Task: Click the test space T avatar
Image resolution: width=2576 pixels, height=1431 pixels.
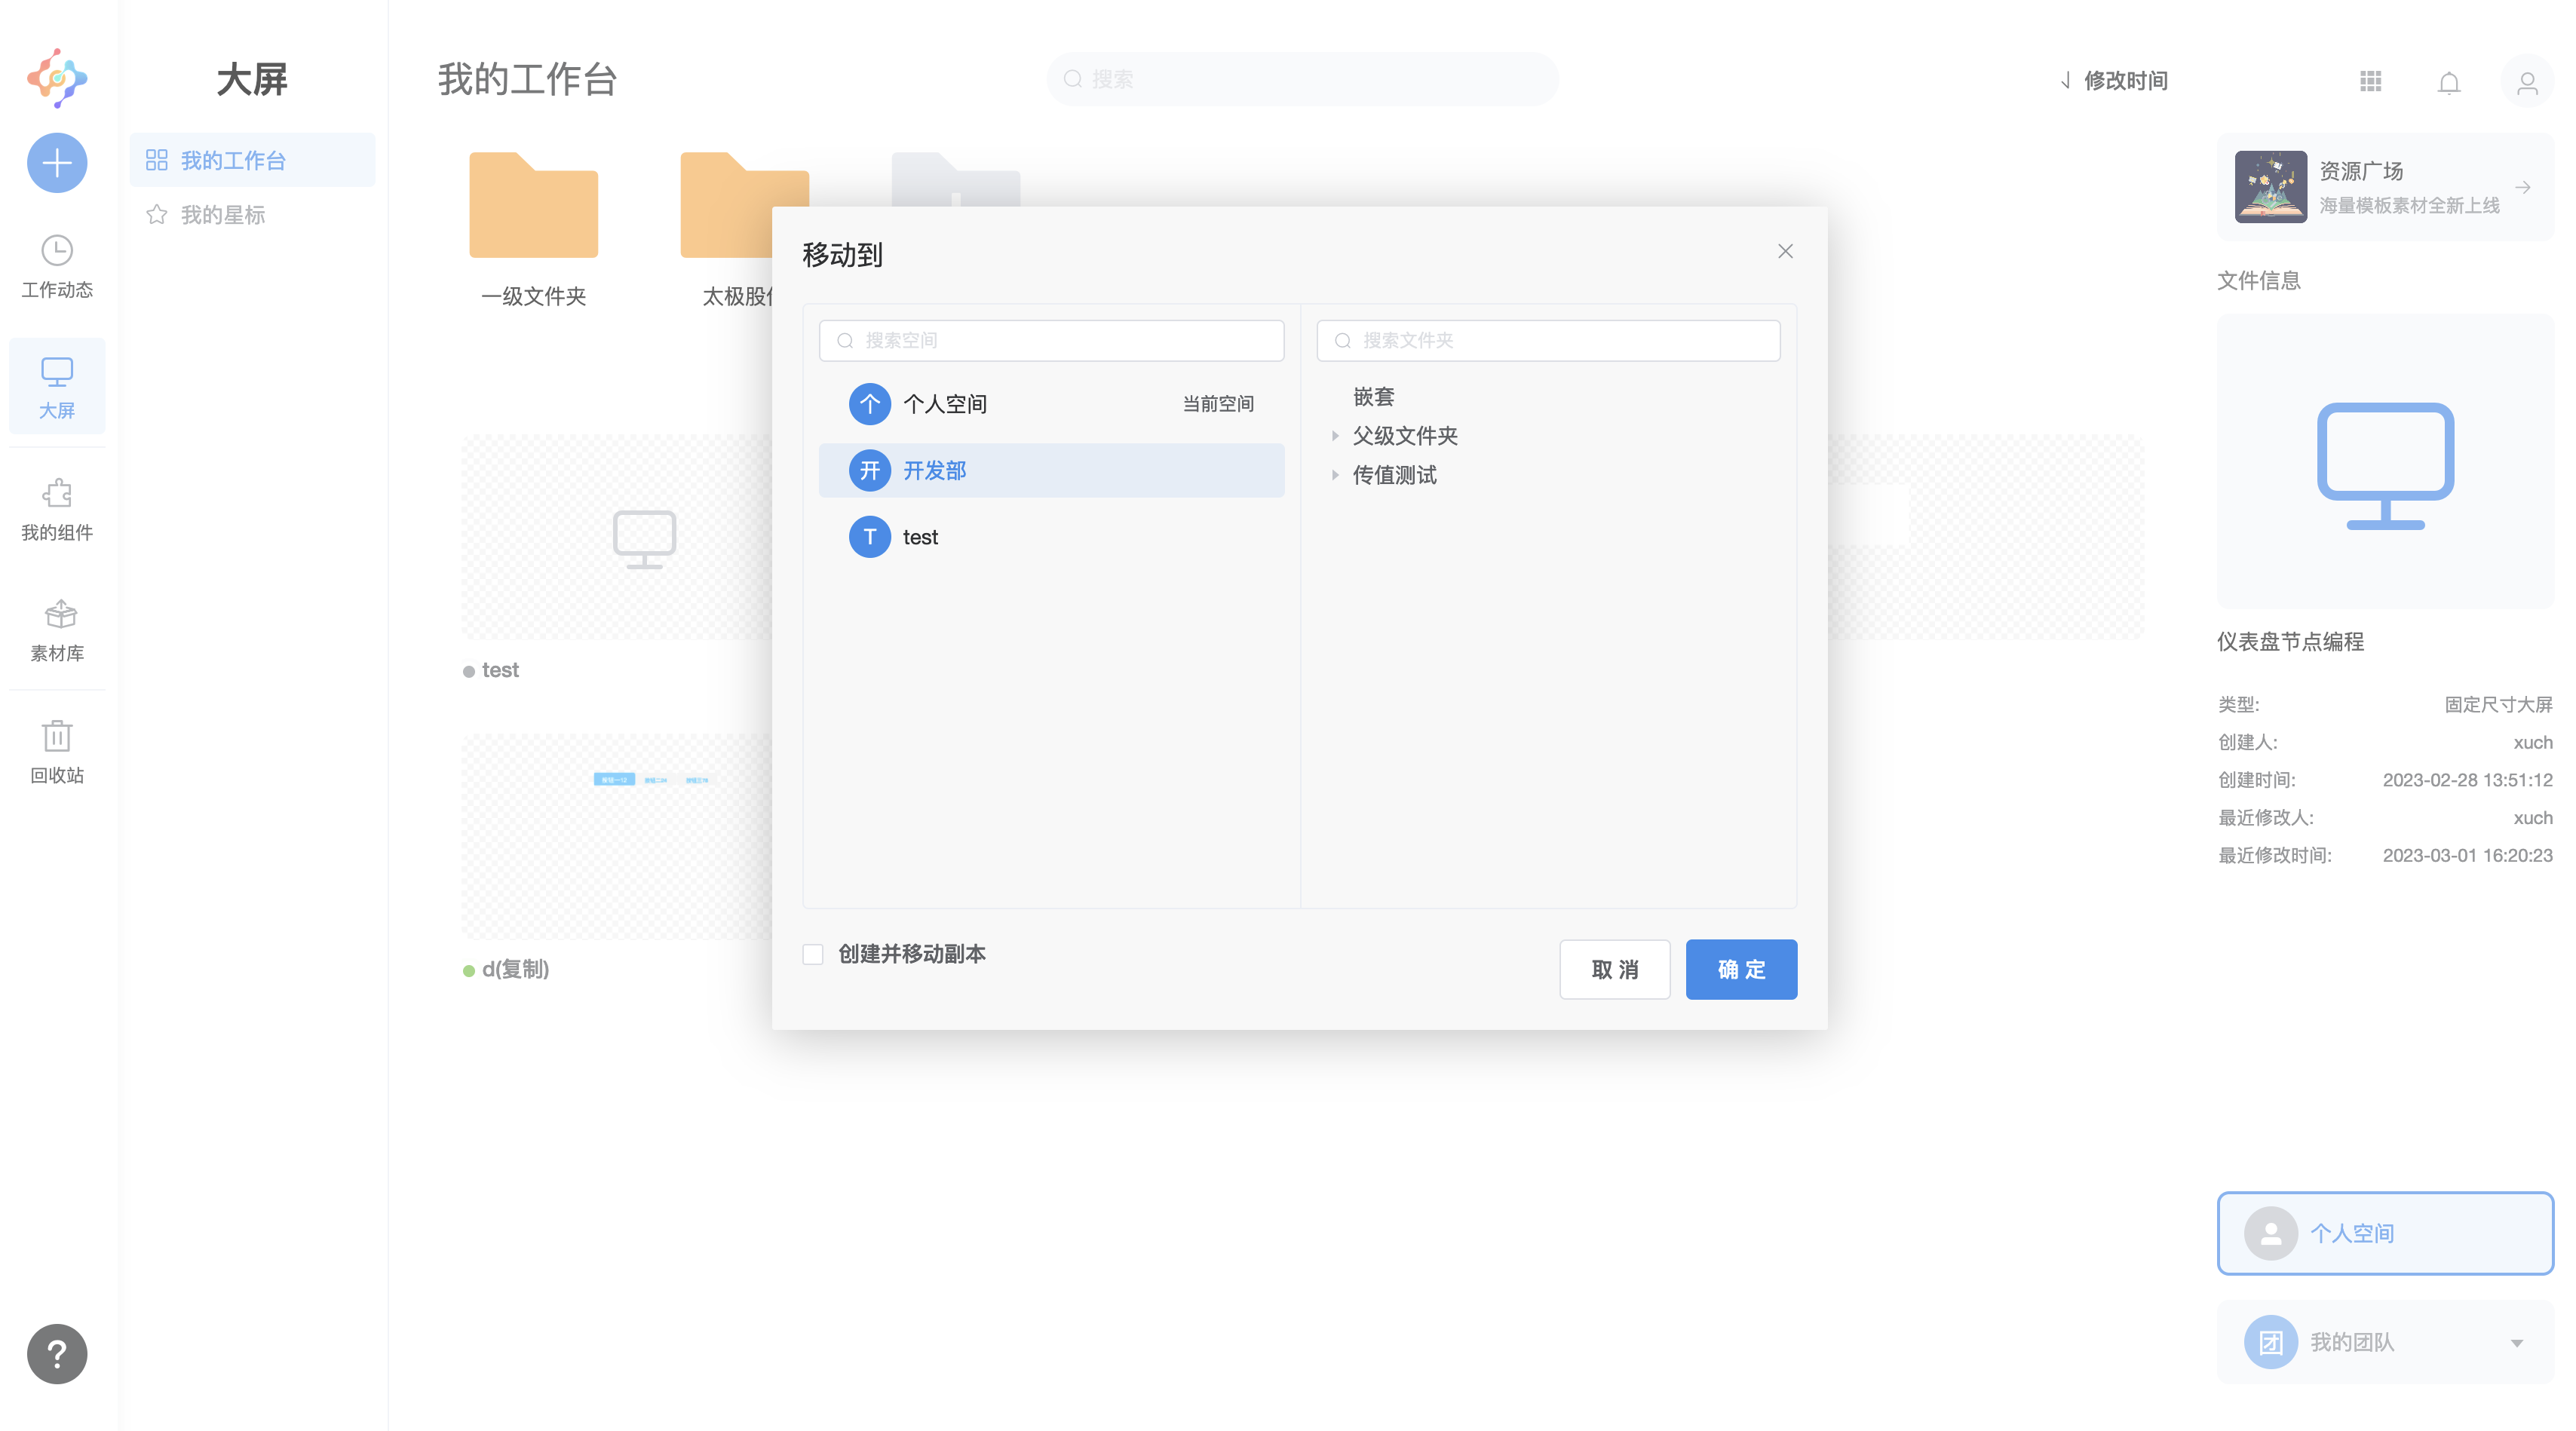Action: pos(869,537)
